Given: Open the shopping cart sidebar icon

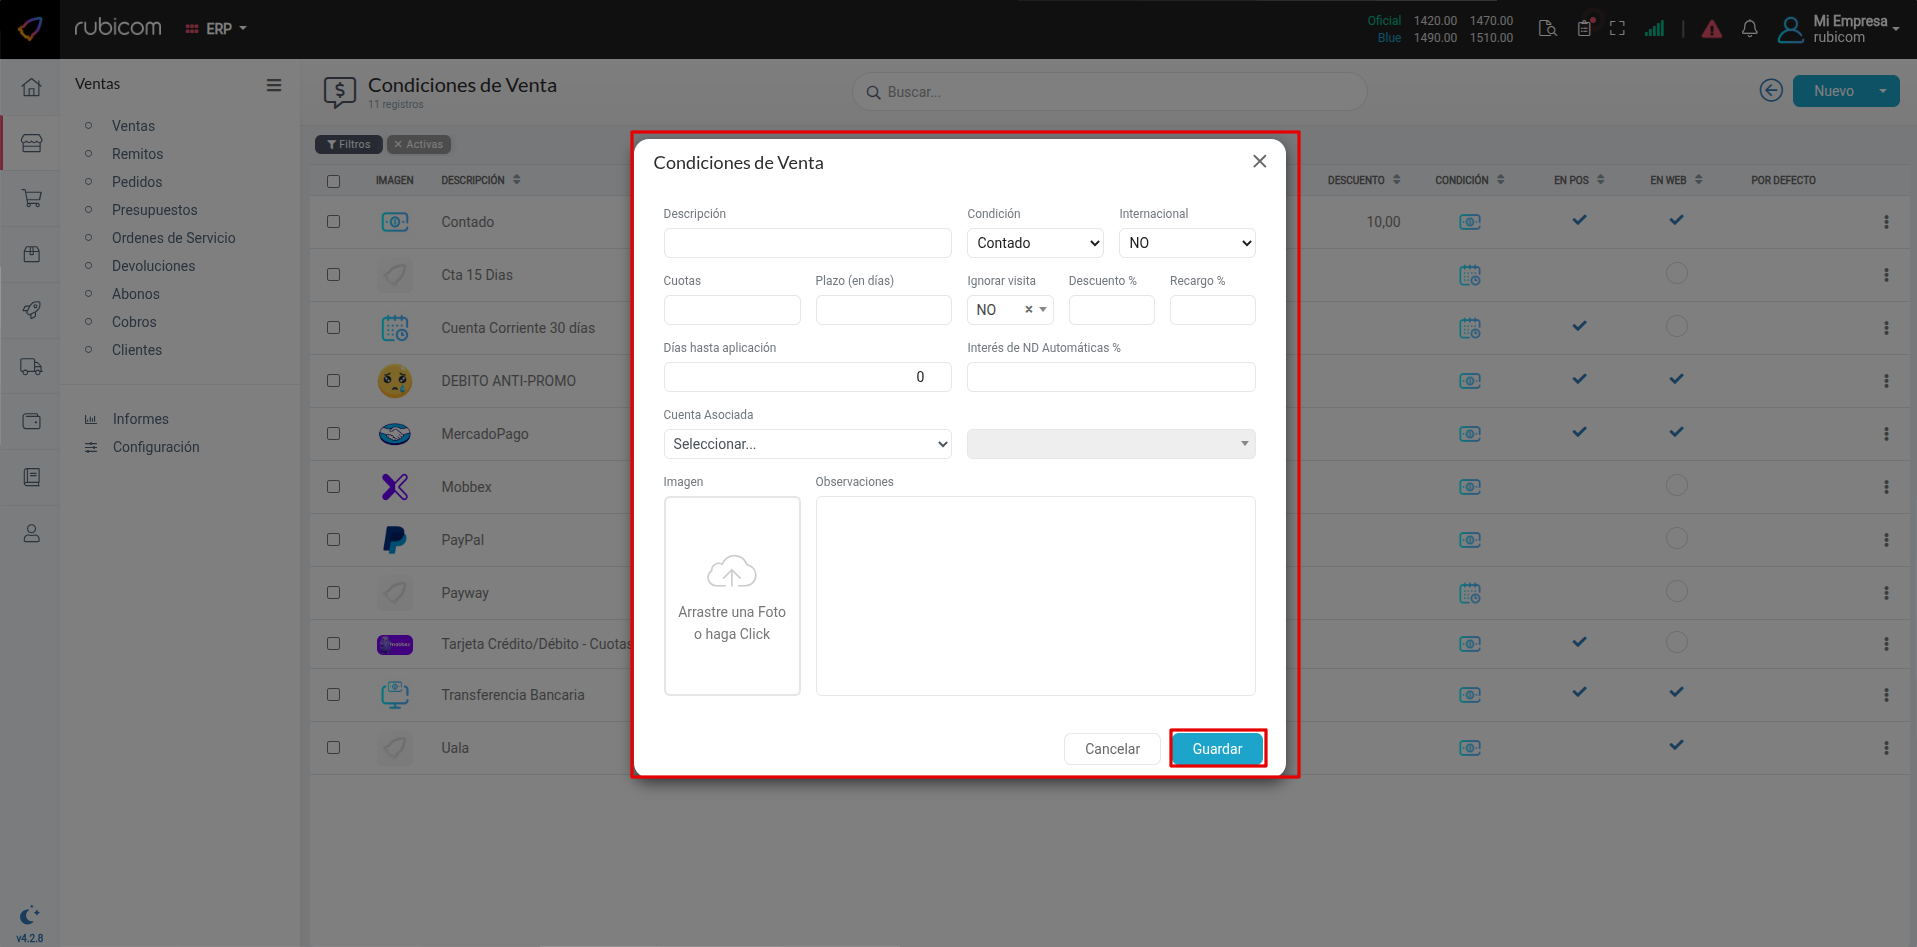Looking at the screenshot, I should [x=31, y=198].
